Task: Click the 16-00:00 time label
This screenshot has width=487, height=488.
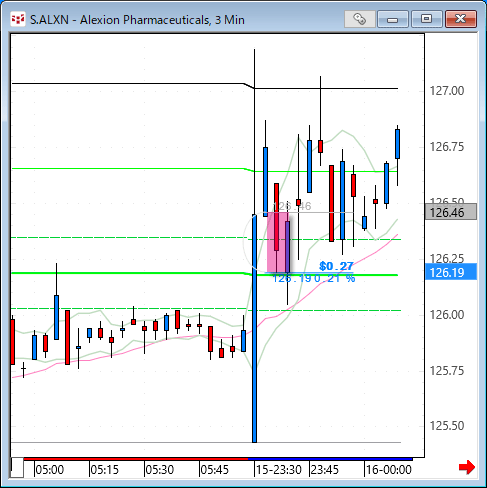Action: click(x=388, y=470)
